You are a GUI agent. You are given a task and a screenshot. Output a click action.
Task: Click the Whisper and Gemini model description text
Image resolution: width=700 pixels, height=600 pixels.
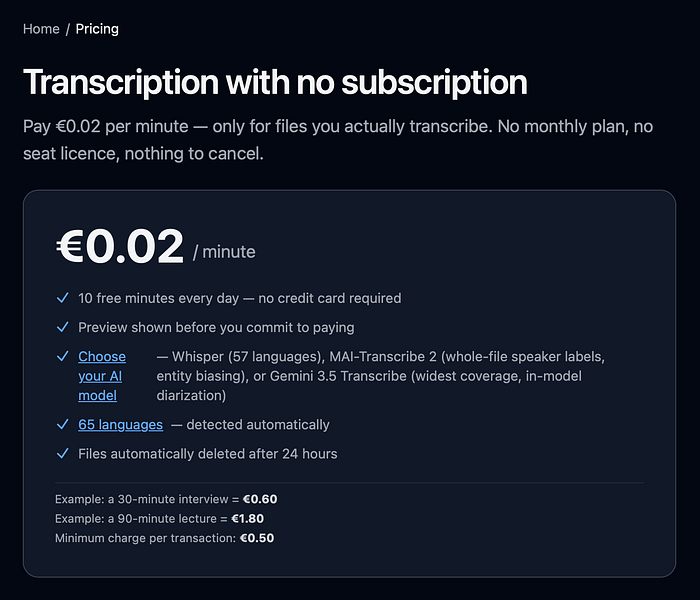point(380,376)
